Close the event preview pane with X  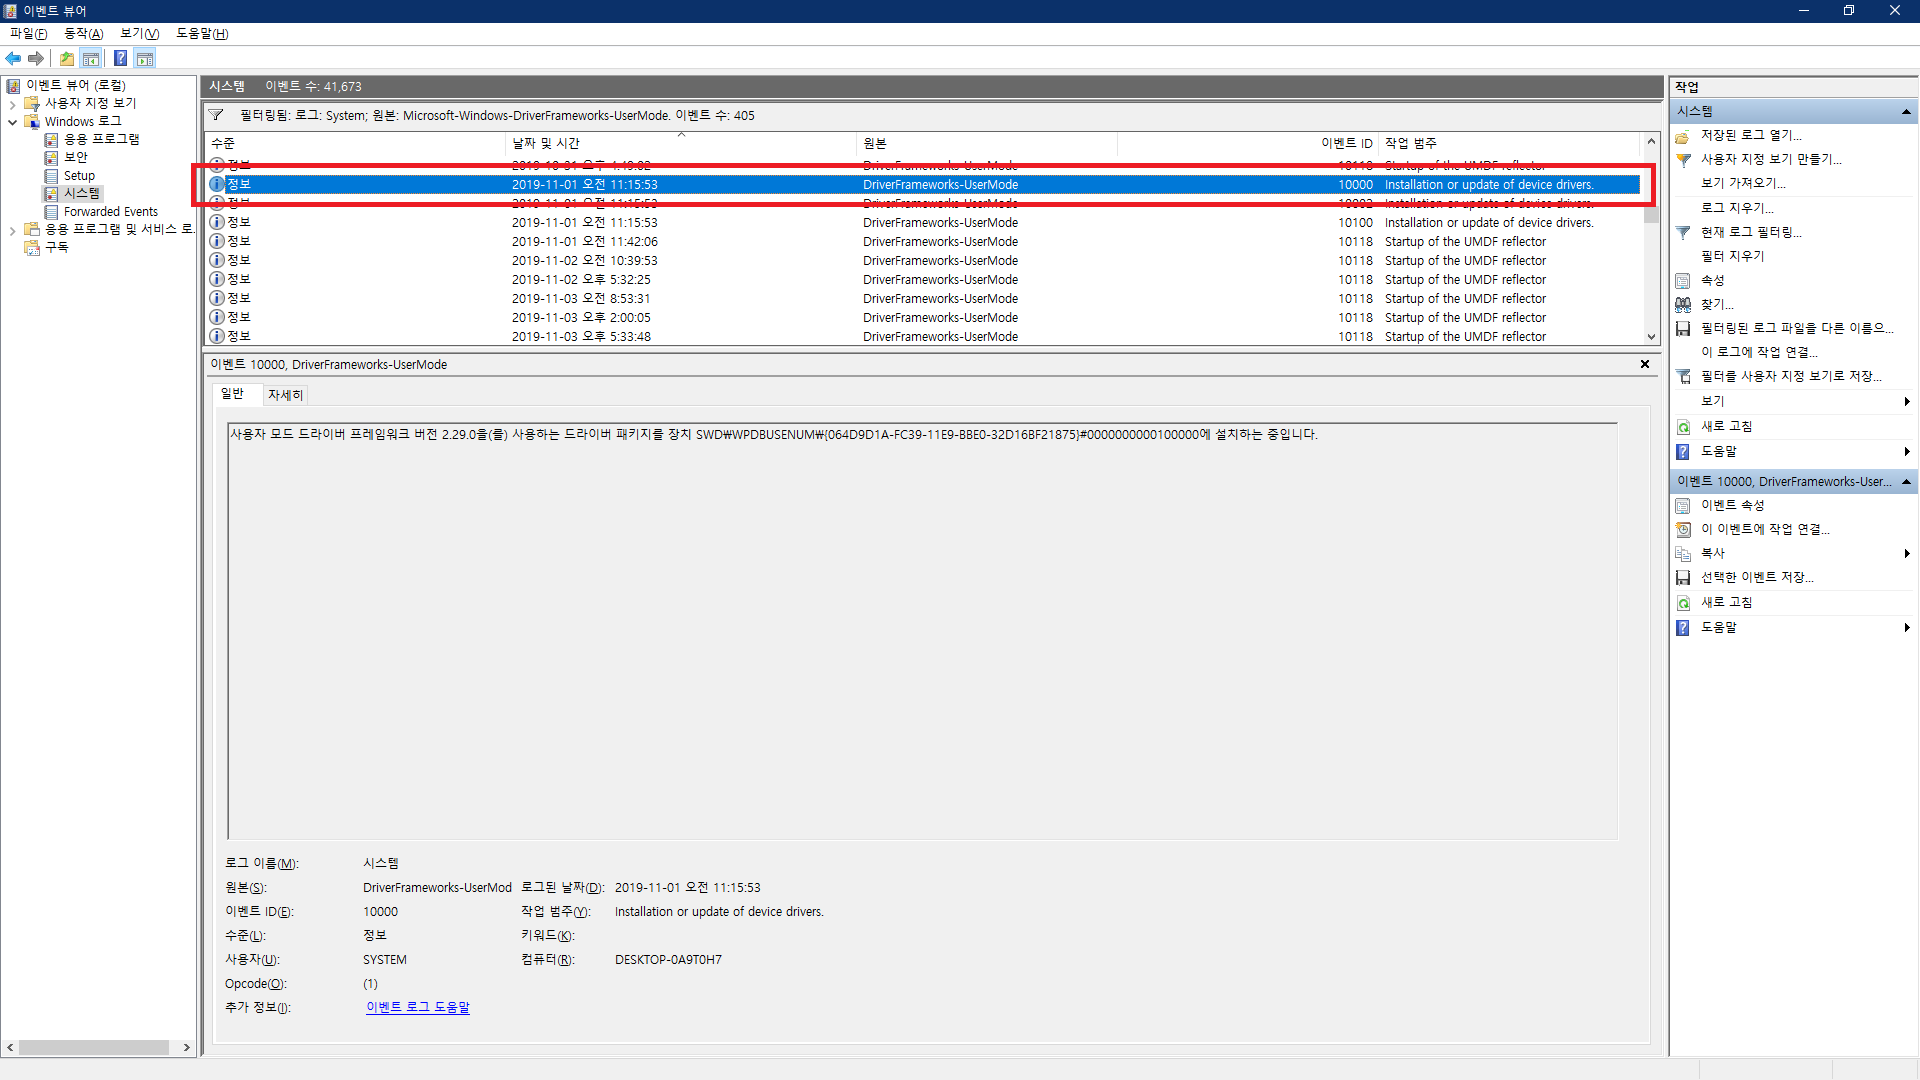(1645, 364)
